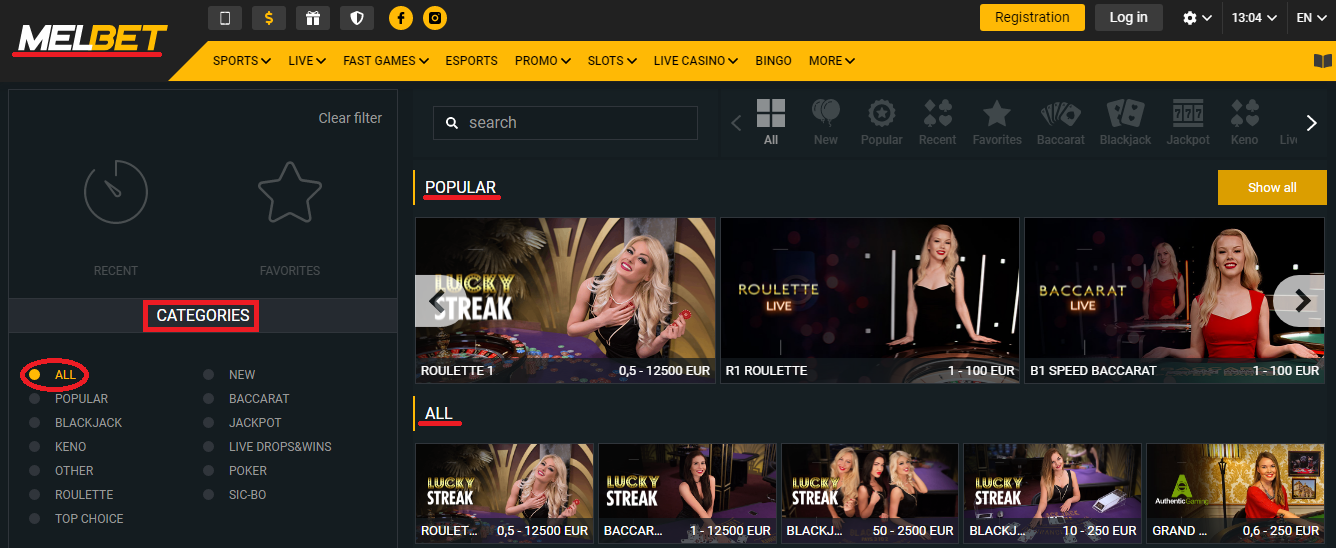Open the Facebook social icon
This screenshot has width=1336, height=548.
pyautogui.click(x=401, y=17)
